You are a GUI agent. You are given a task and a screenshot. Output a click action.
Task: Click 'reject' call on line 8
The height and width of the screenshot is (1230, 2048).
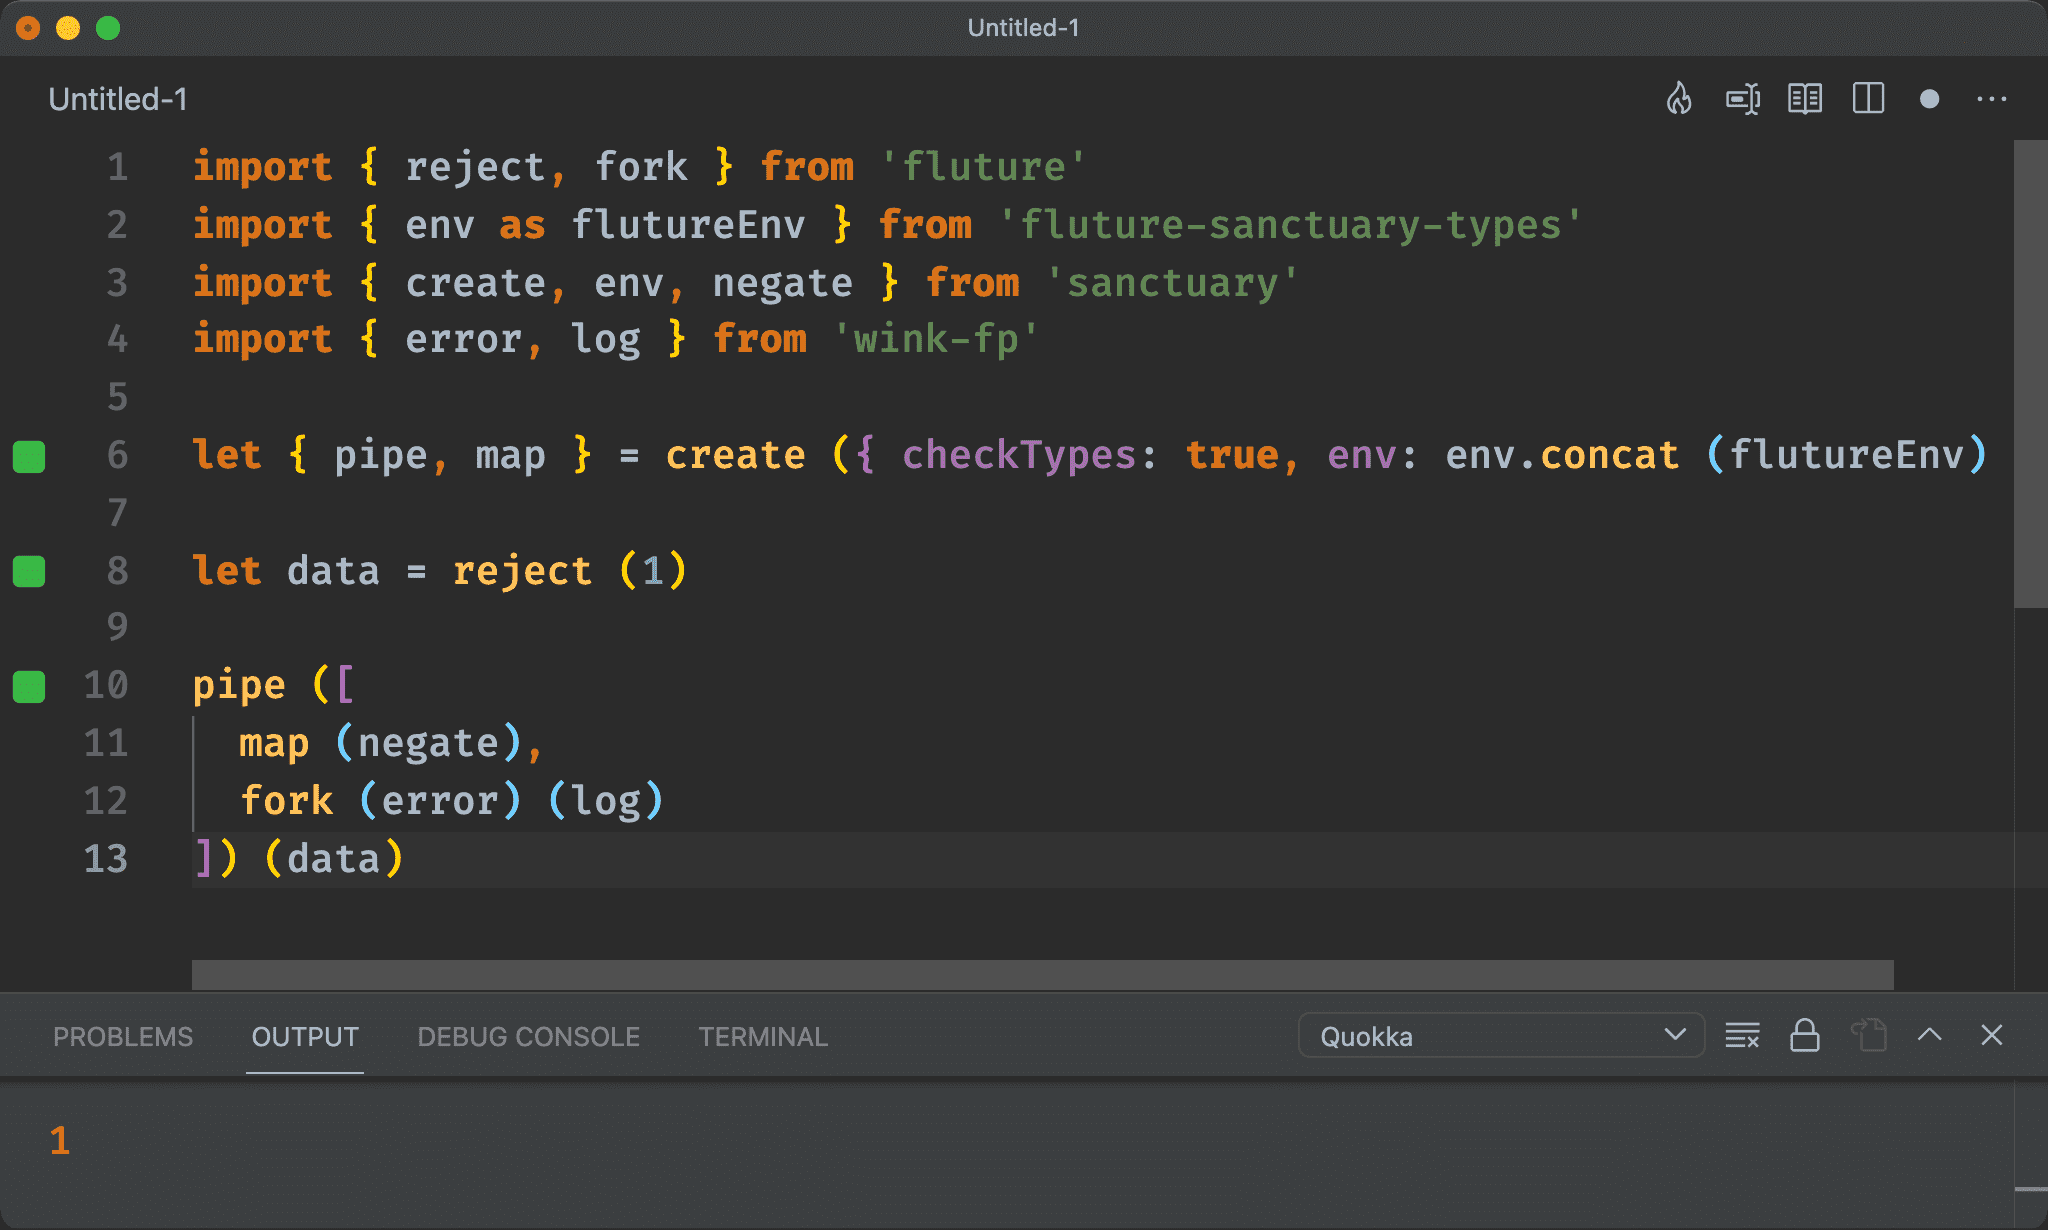522,571
